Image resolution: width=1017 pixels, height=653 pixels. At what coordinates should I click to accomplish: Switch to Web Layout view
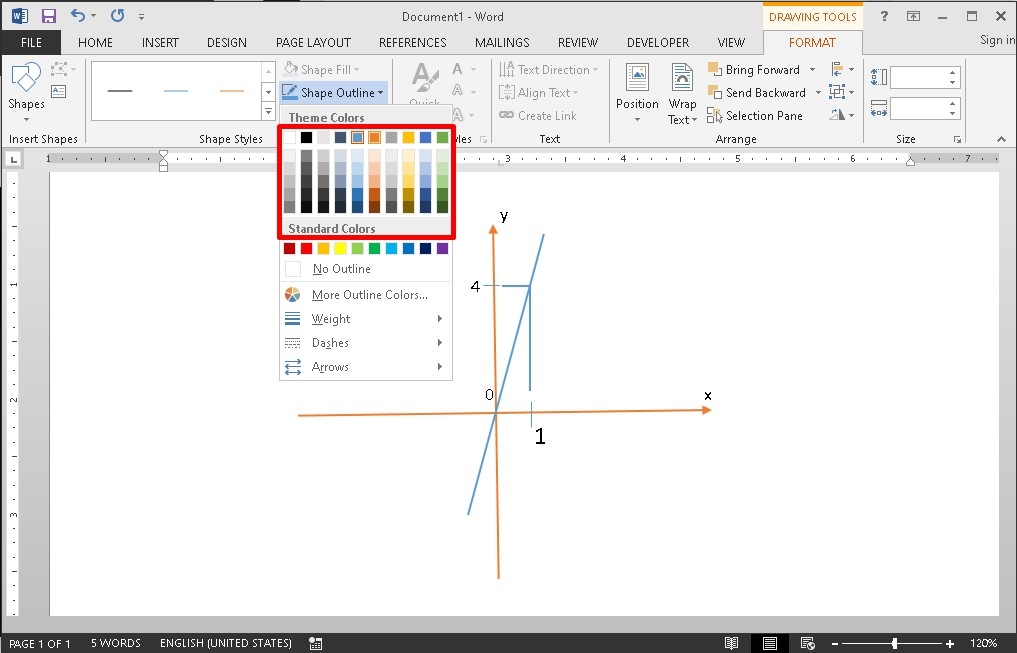808,643
